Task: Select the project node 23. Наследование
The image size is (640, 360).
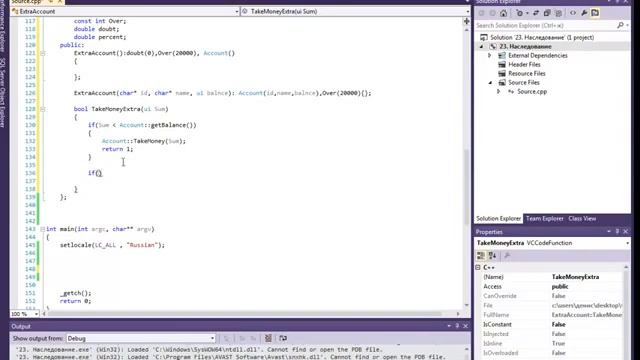Action: tap(525, 46)
